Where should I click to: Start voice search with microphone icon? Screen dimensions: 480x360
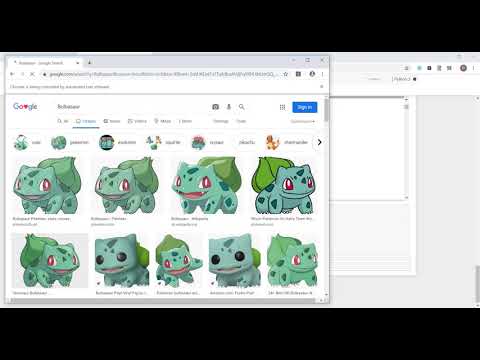(x=229, y=107)
